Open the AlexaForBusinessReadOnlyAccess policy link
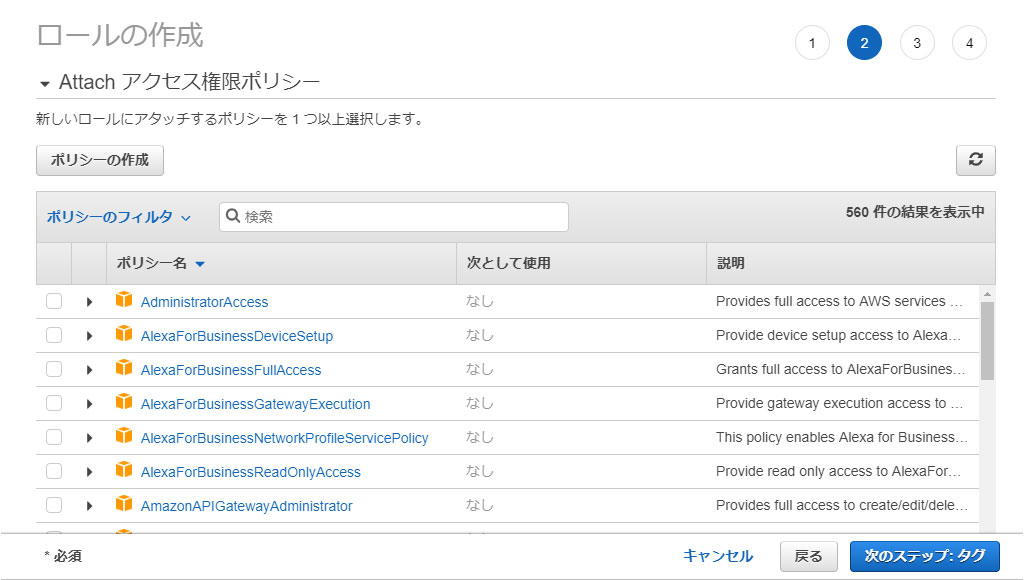 pyautogui.click(x=251, y=472)
